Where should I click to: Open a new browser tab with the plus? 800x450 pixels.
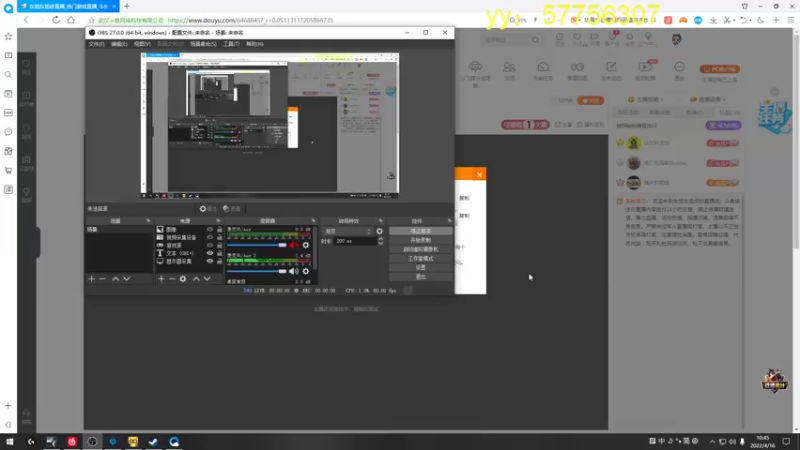[x=127, y=6]
